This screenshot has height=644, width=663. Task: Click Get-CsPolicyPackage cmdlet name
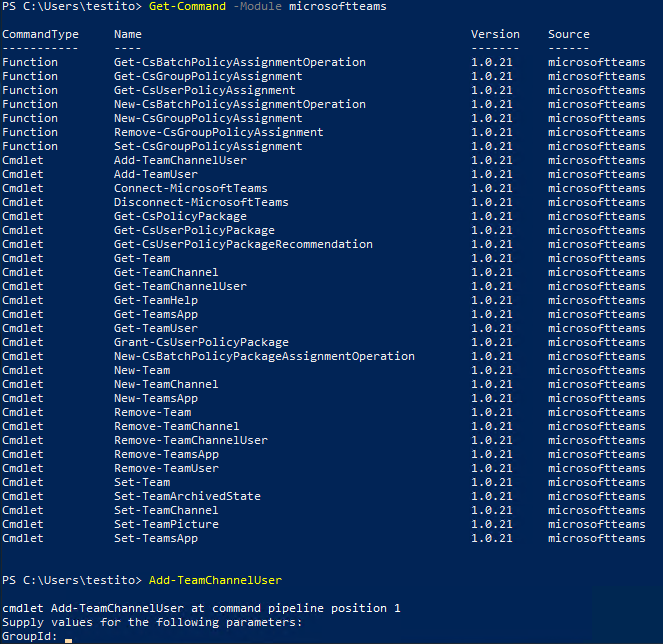(x=180, y=216)
